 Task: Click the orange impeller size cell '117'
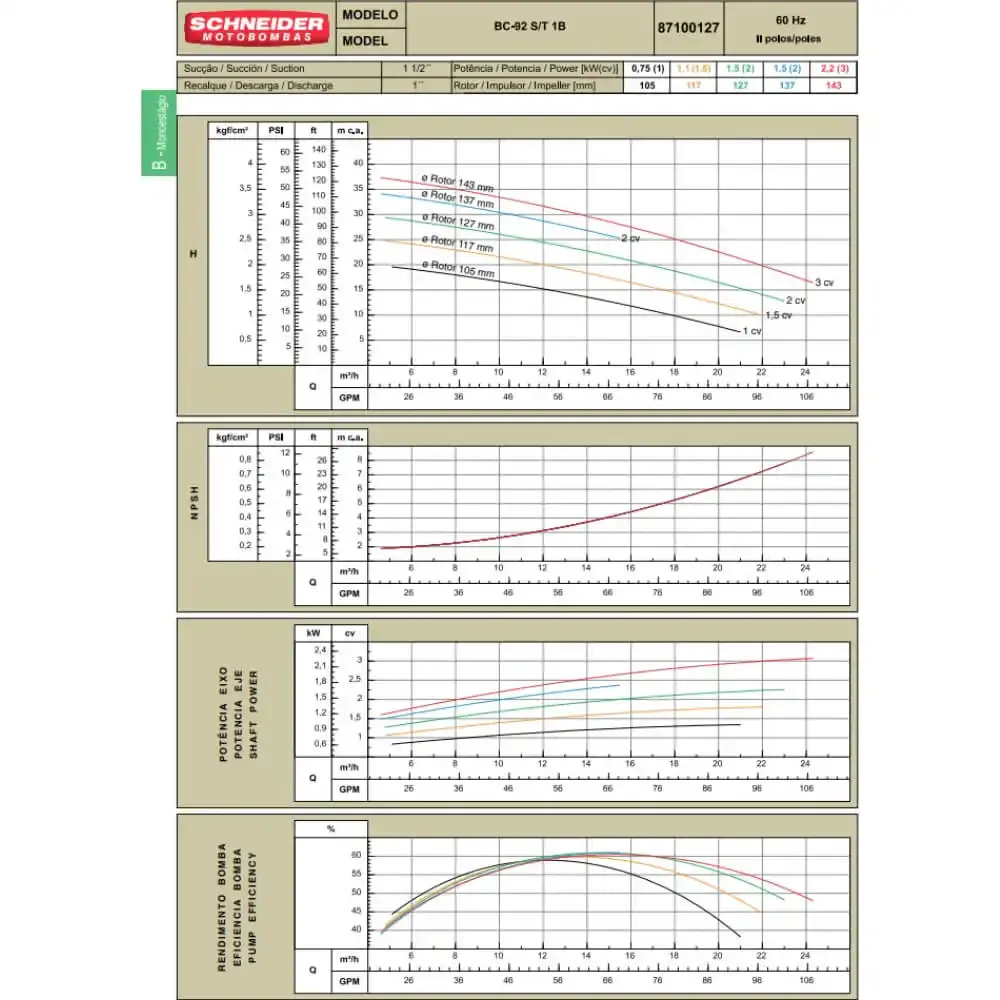694,85
